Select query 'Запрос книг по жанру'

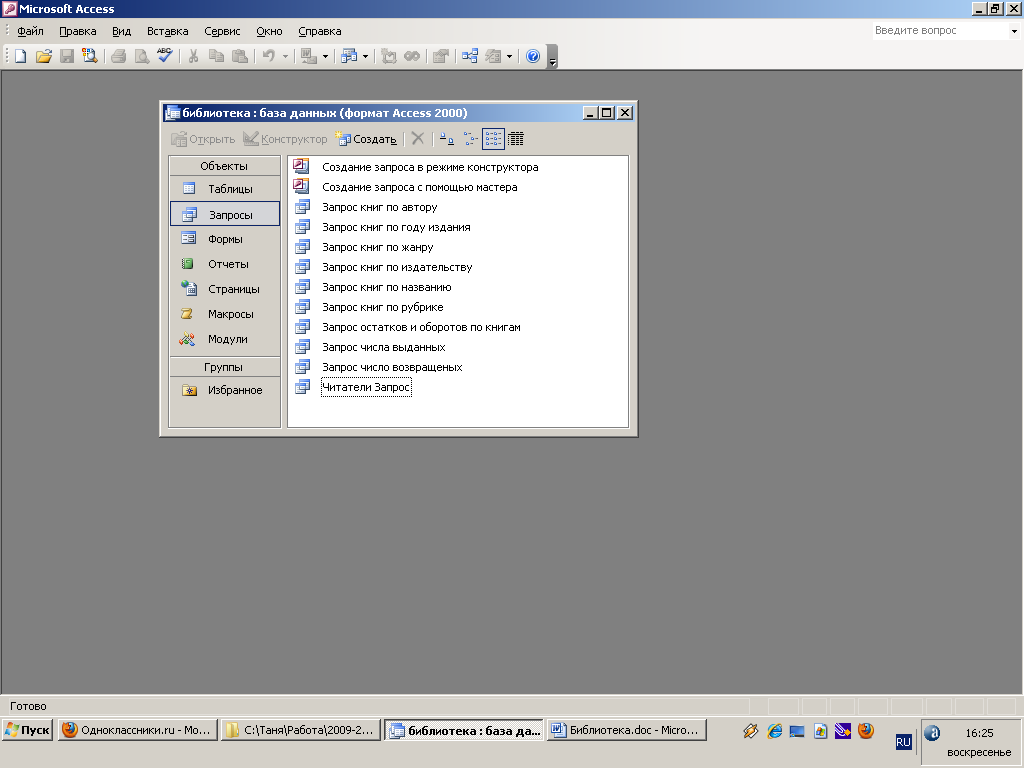[x=377, y=247]
